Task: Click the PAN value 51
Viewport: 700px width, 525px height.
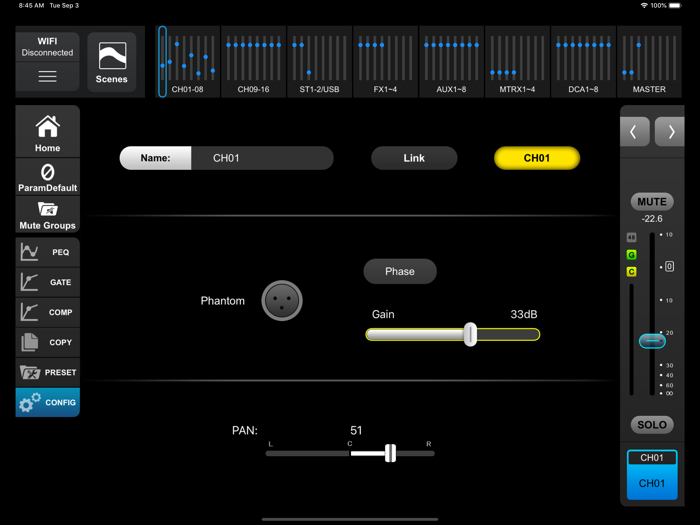Action: click(x=356, y=430)
